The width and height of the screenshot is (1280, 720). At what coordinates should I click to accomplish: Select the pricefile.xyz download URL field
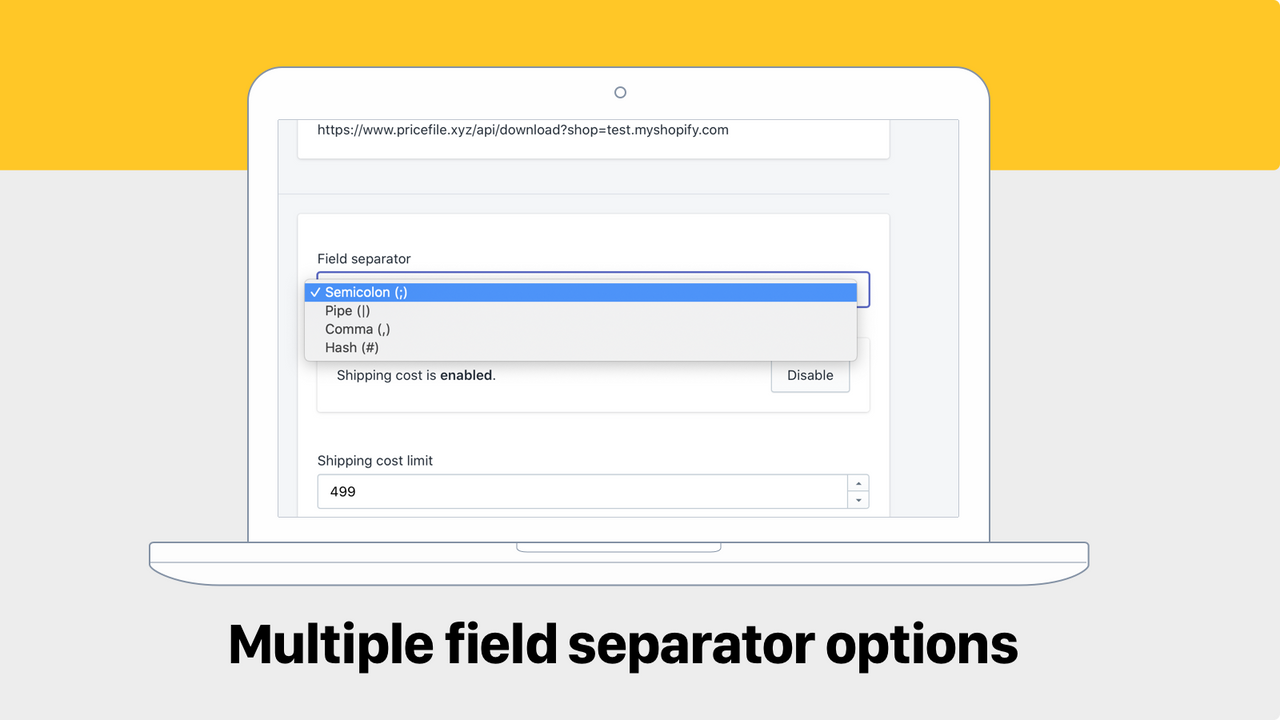(x=593, y=130)
